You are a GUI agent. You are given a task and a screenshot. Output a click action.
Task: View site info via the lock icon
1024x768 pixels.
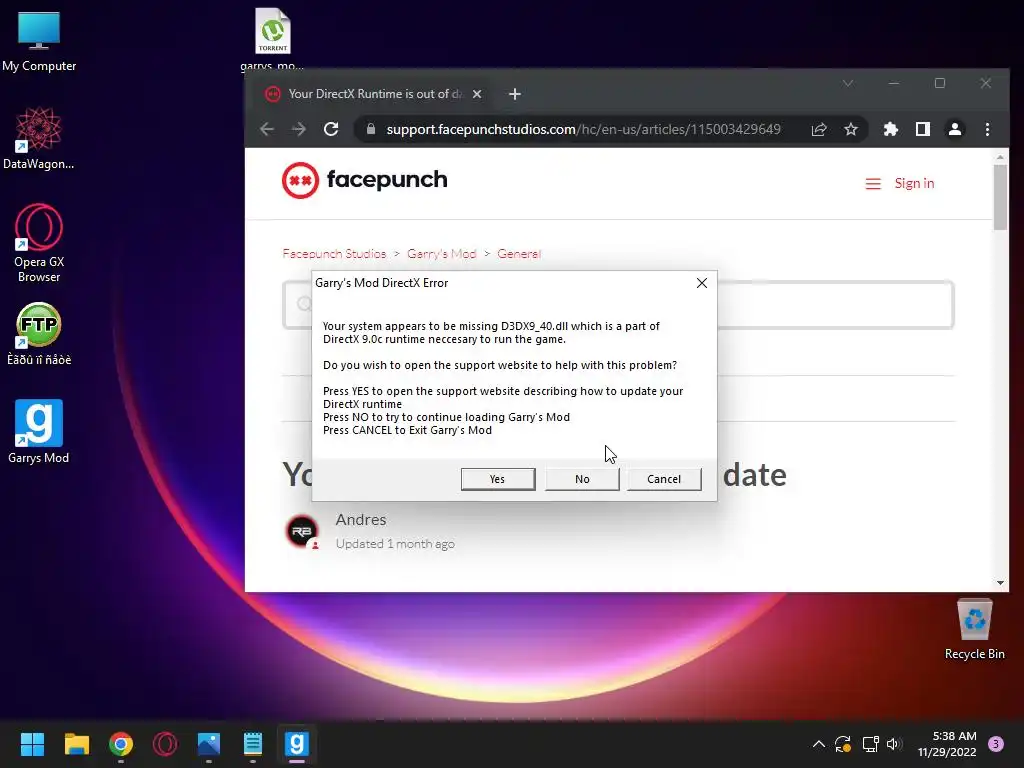[371, 129]
